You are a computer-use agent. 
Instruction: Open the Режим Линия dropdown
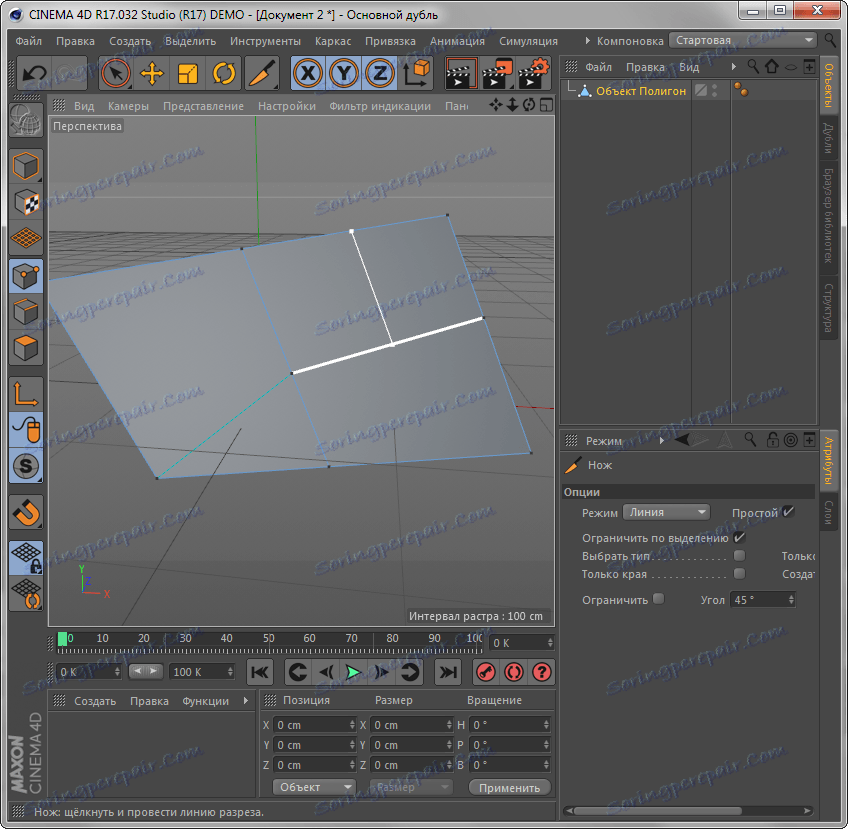[x=666, y=512]
